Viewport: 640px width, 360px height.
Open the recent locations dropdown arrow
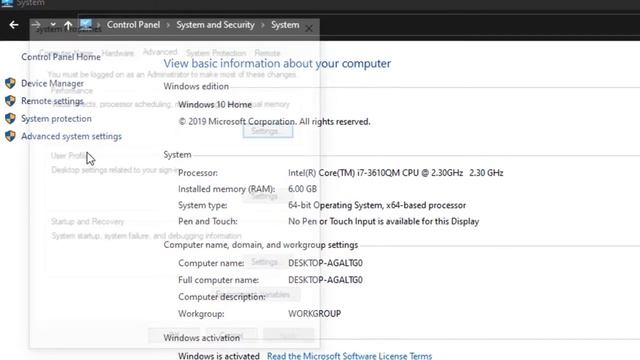tap(53, 25)
